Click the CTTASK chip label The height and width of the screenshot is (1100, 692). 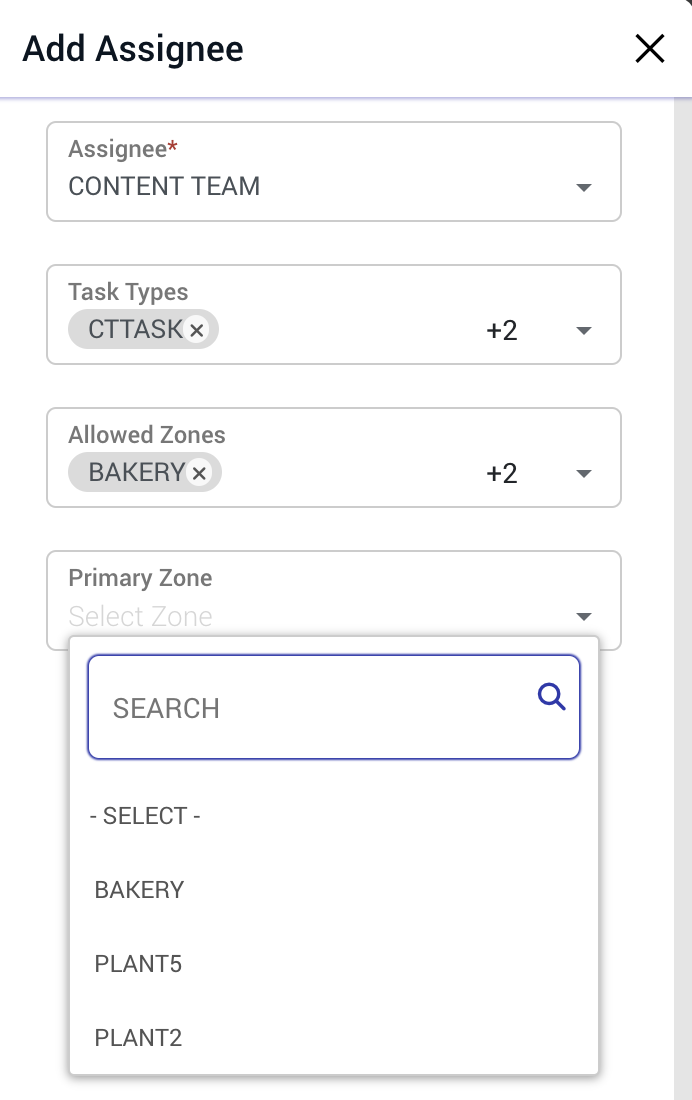pyautogui.click(x=134, y=329)
